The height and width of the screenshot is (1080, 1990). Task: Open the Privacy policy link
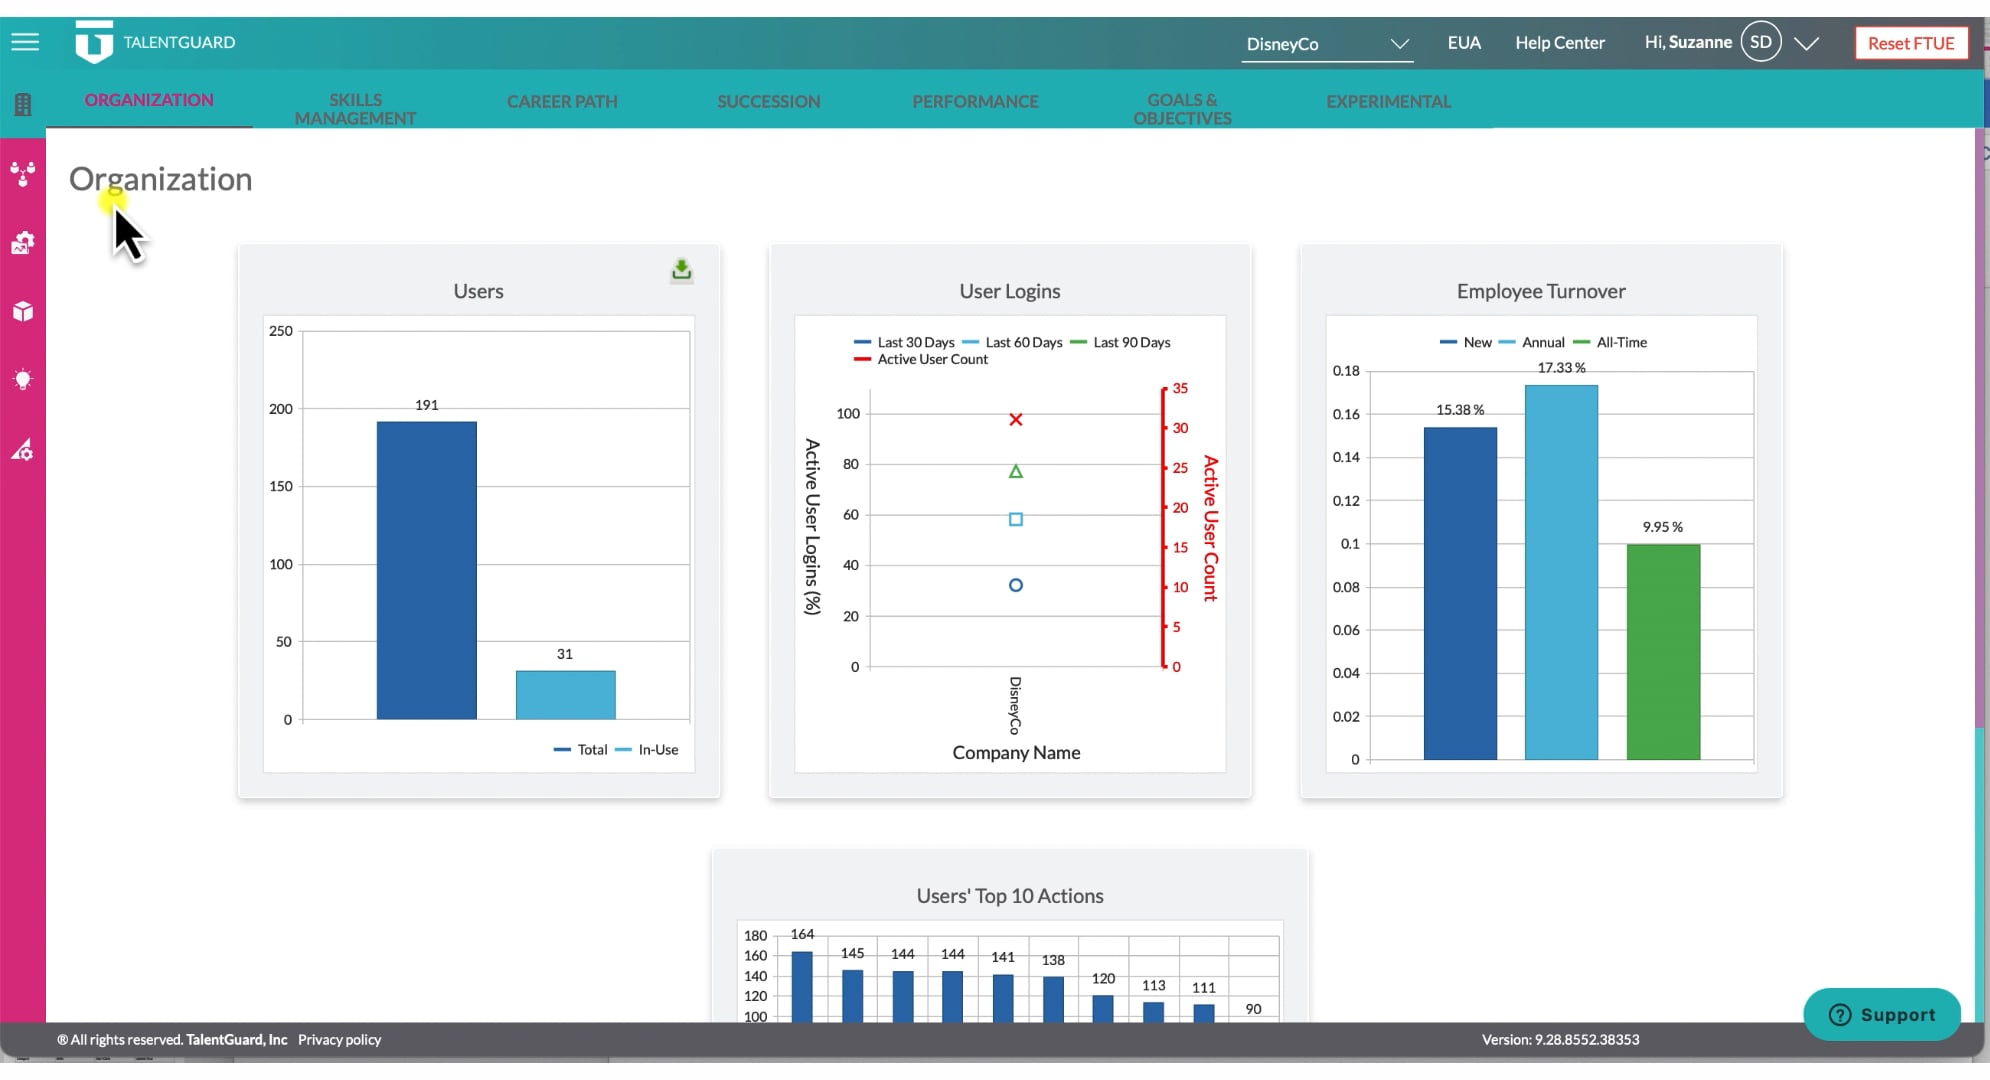339,1040
